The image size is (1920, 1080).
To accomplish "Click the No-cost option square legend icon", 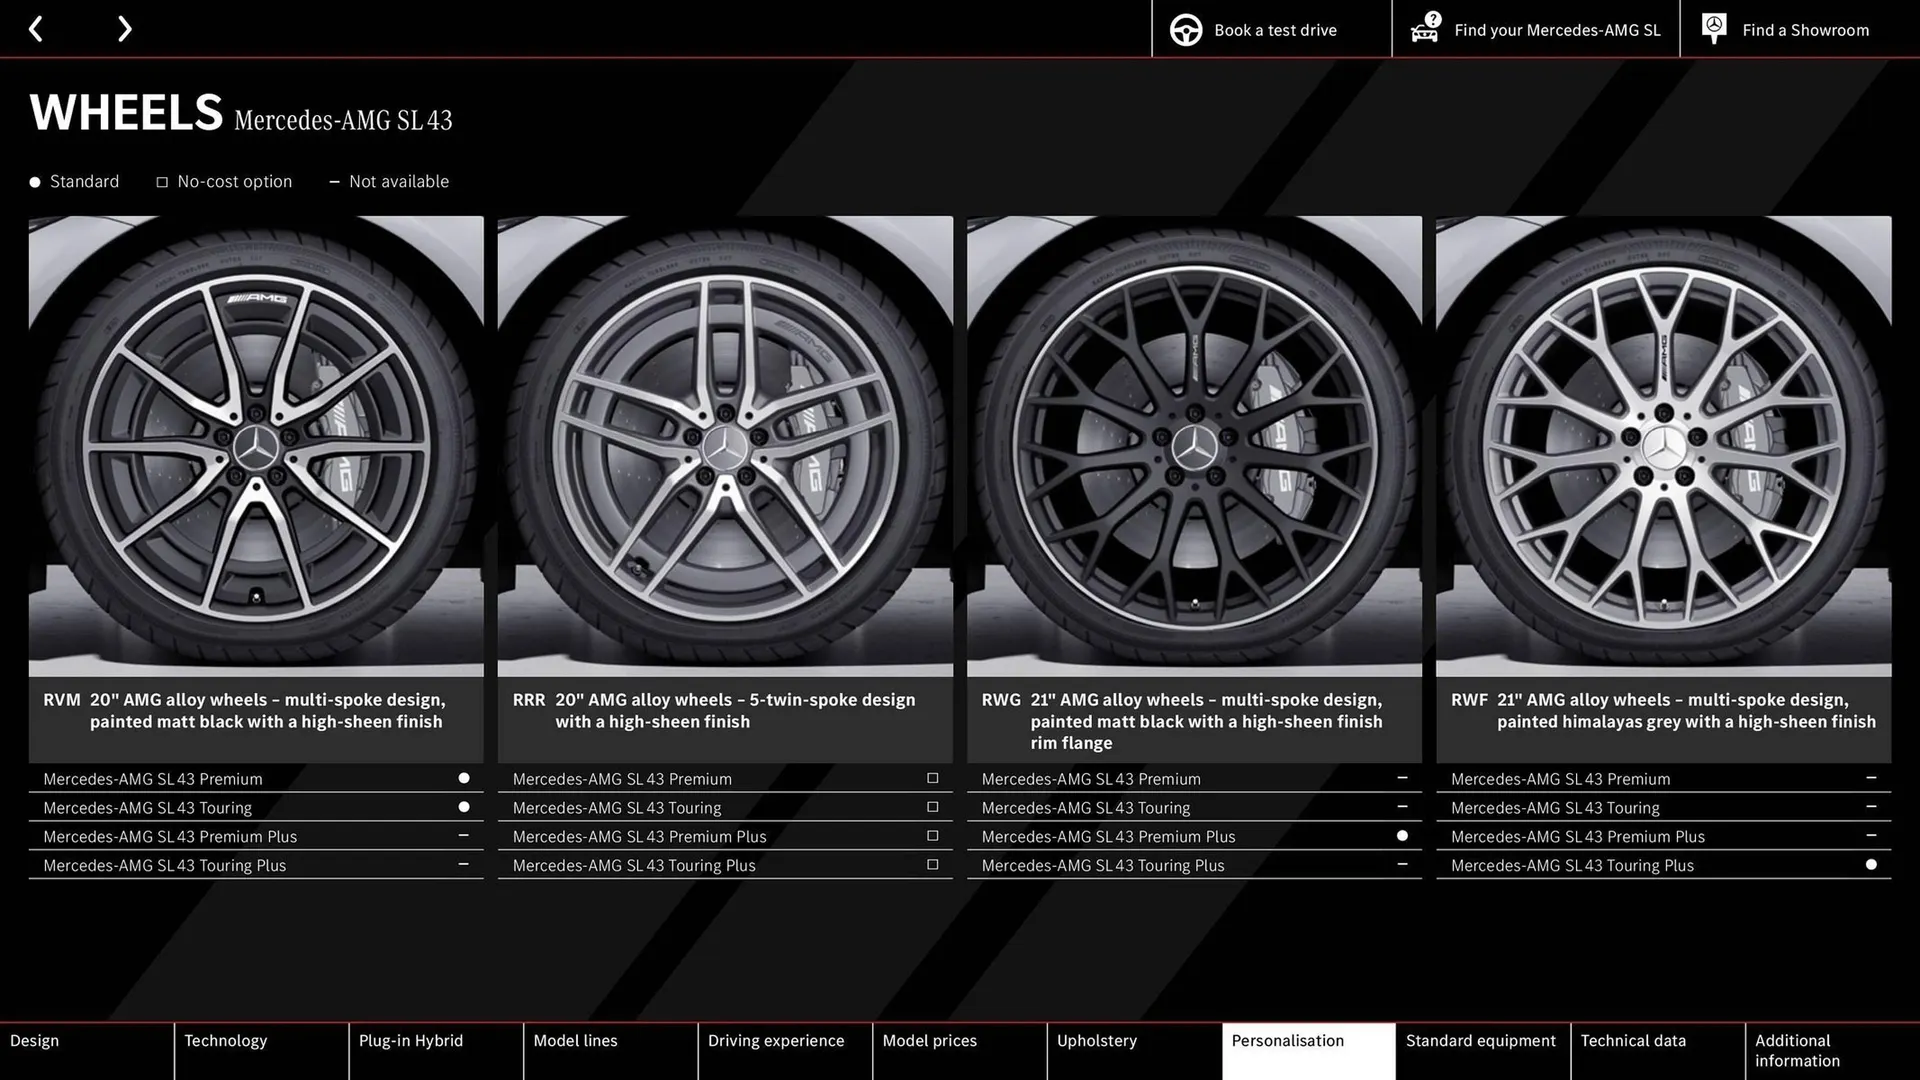I will (x=162, y=181).
